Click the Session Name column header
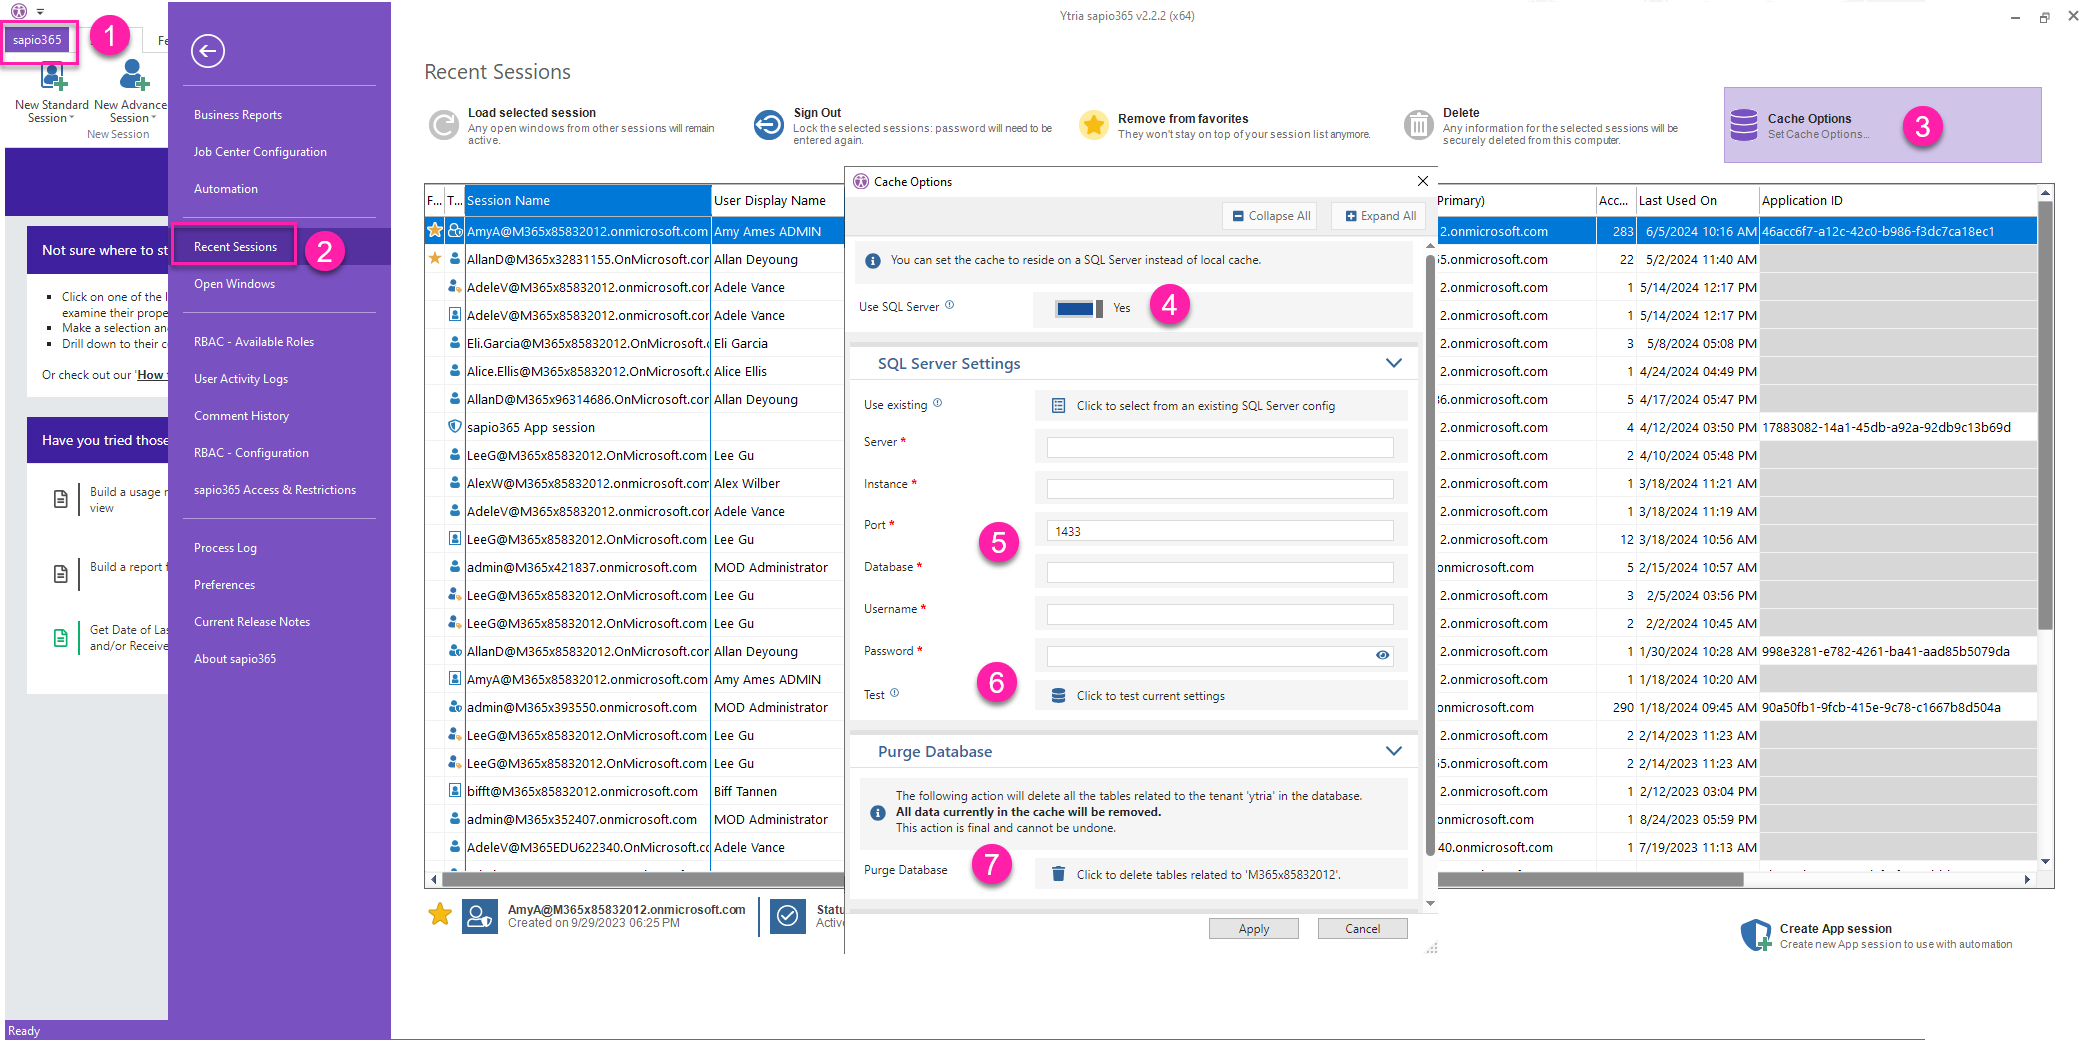This screenshot has width=2088, height=1040. [588, 200]
